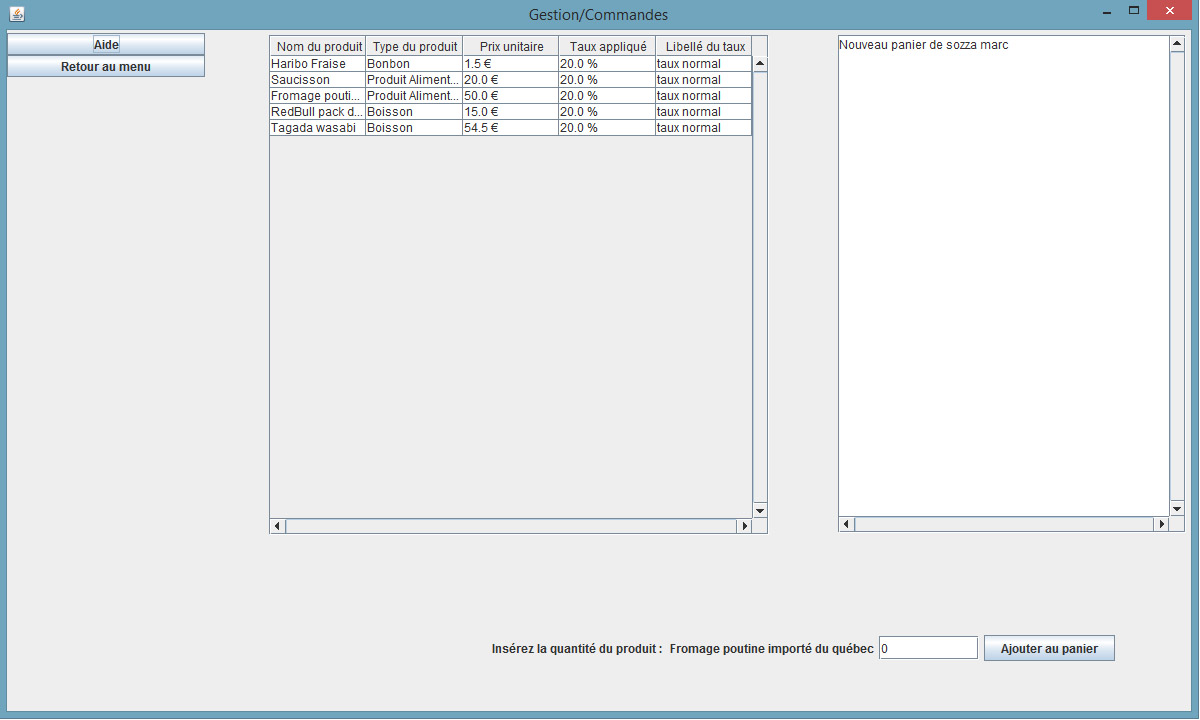Return to menu with Retour au menu
1200x720 pixels.
(x=106, y=67)
